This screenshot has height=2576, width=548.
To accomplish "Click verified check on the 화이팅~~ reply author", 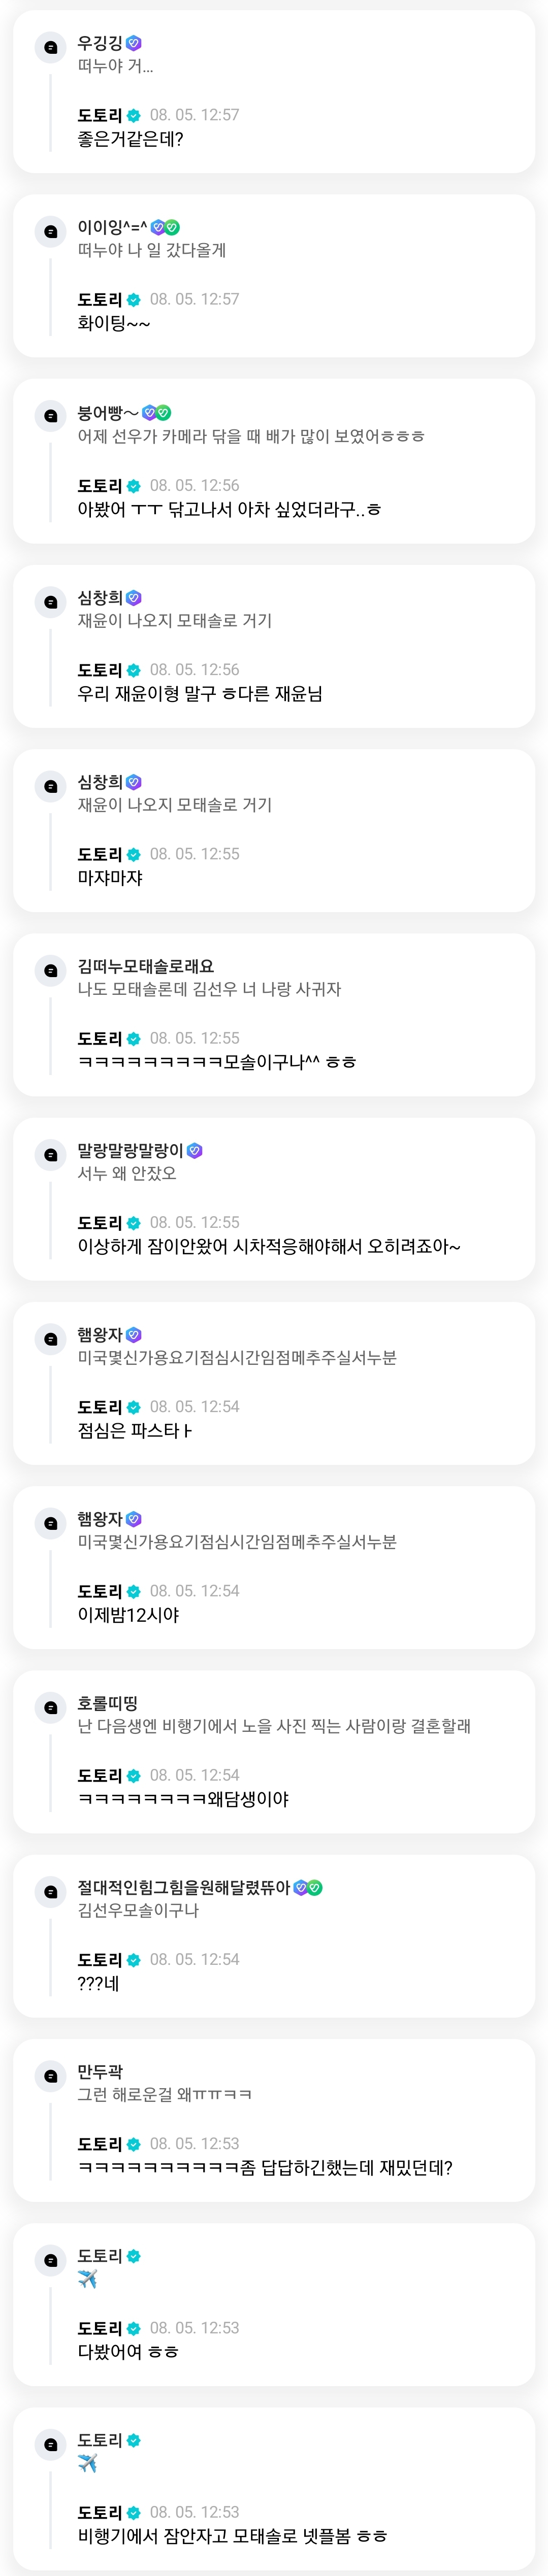I will pyautogui.click(x=134, y=300).
